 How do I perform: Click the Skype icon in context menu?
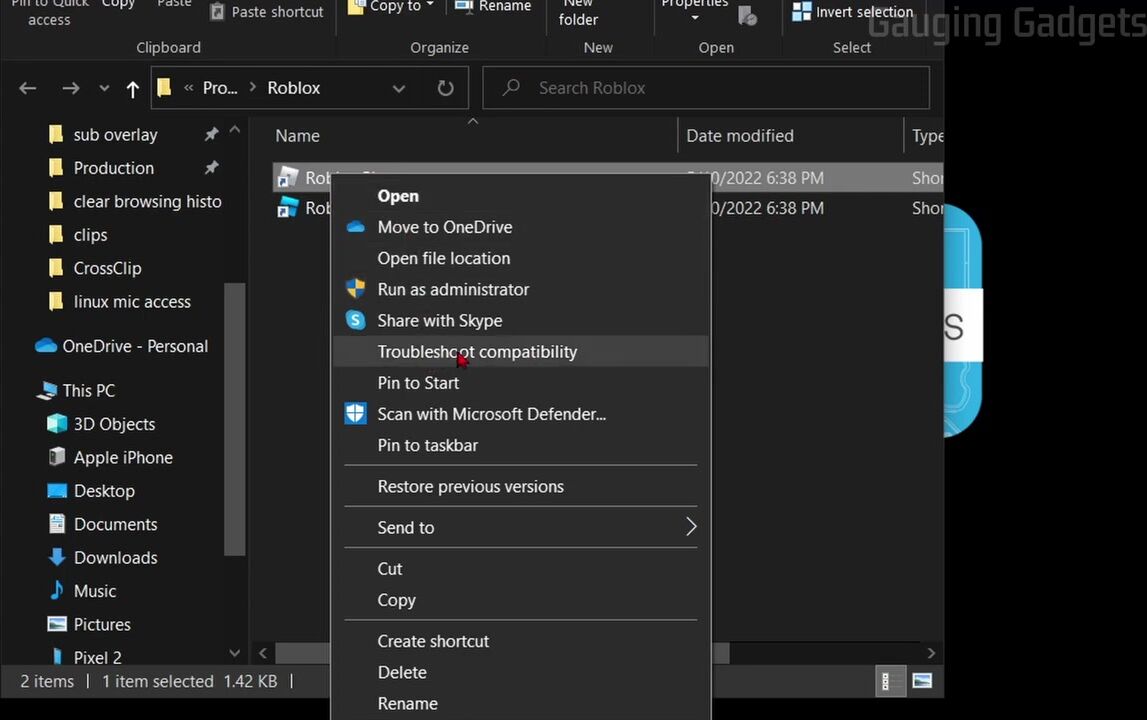[x=356, y=320]
